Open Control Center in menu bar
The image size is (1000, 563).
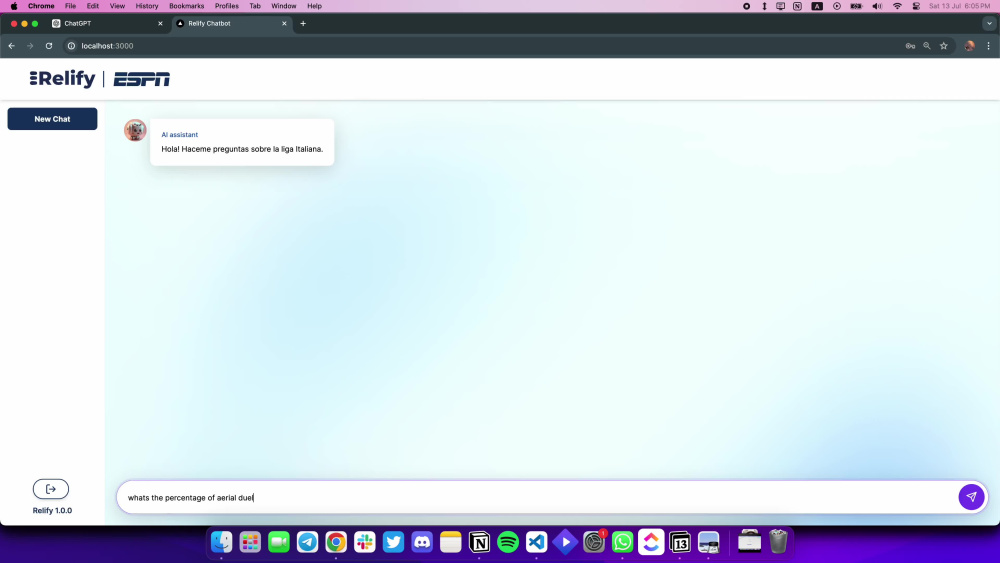point(916,6)
